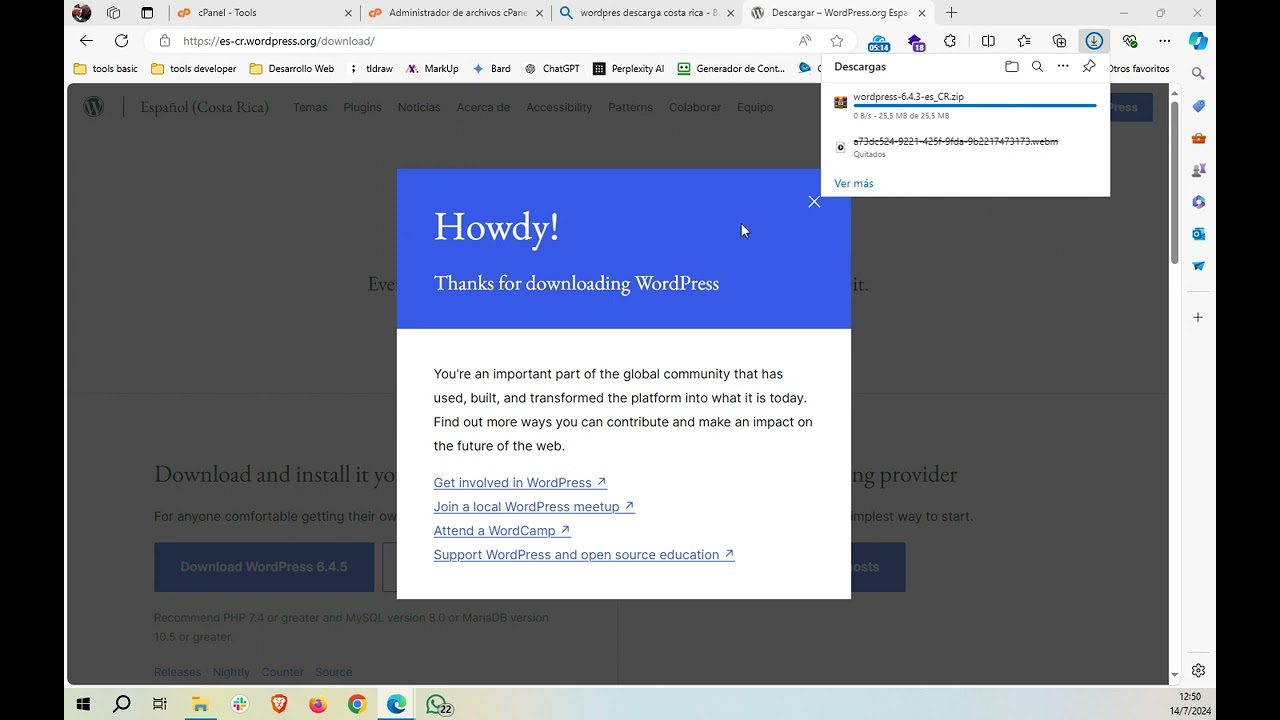Open the Tab actions menu icon
This screenshot has width=1280, height=720.
[147, 13]
